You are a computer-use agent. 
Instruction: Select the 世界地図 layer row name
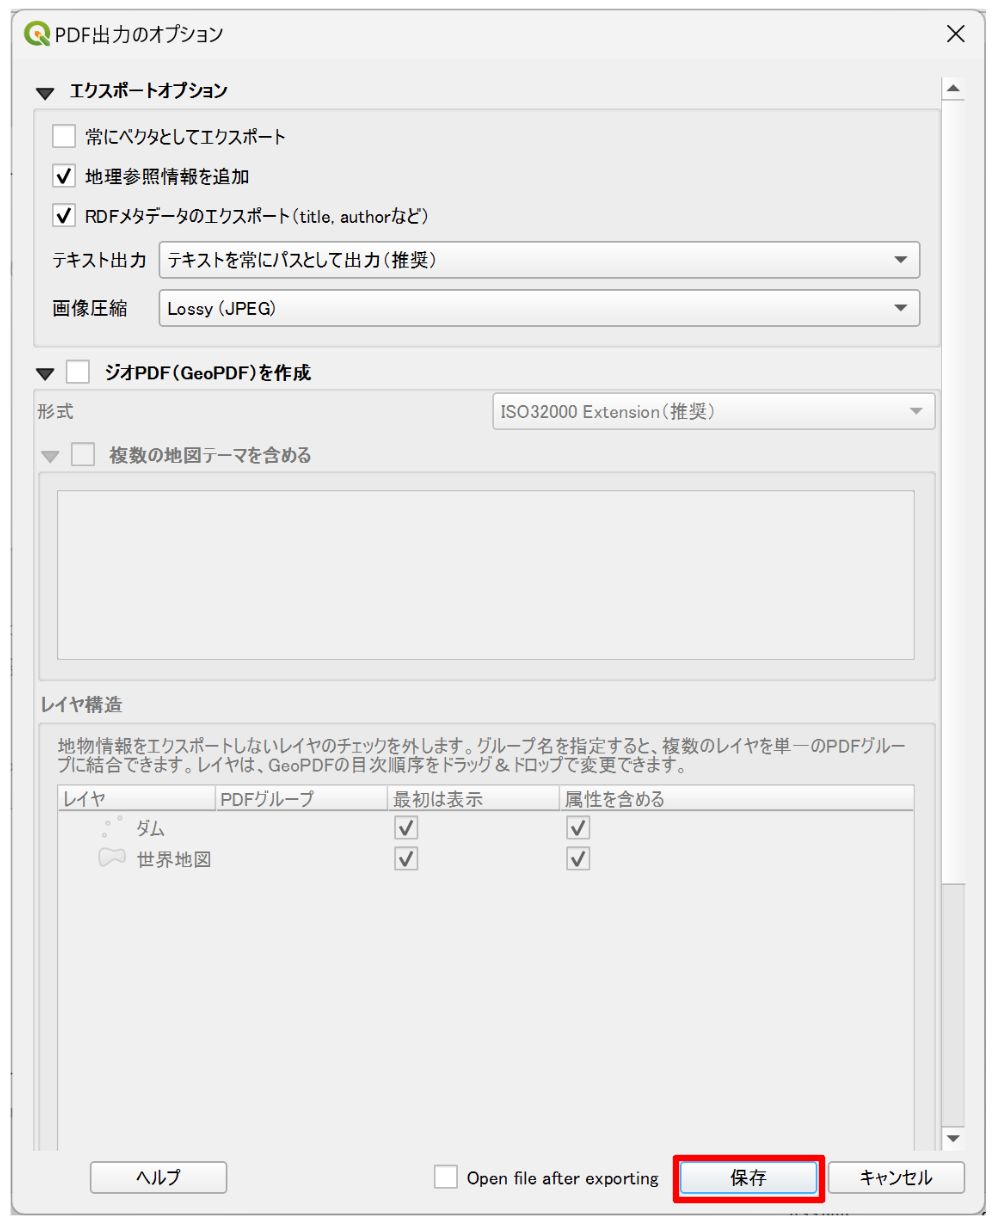pos(174,859)
